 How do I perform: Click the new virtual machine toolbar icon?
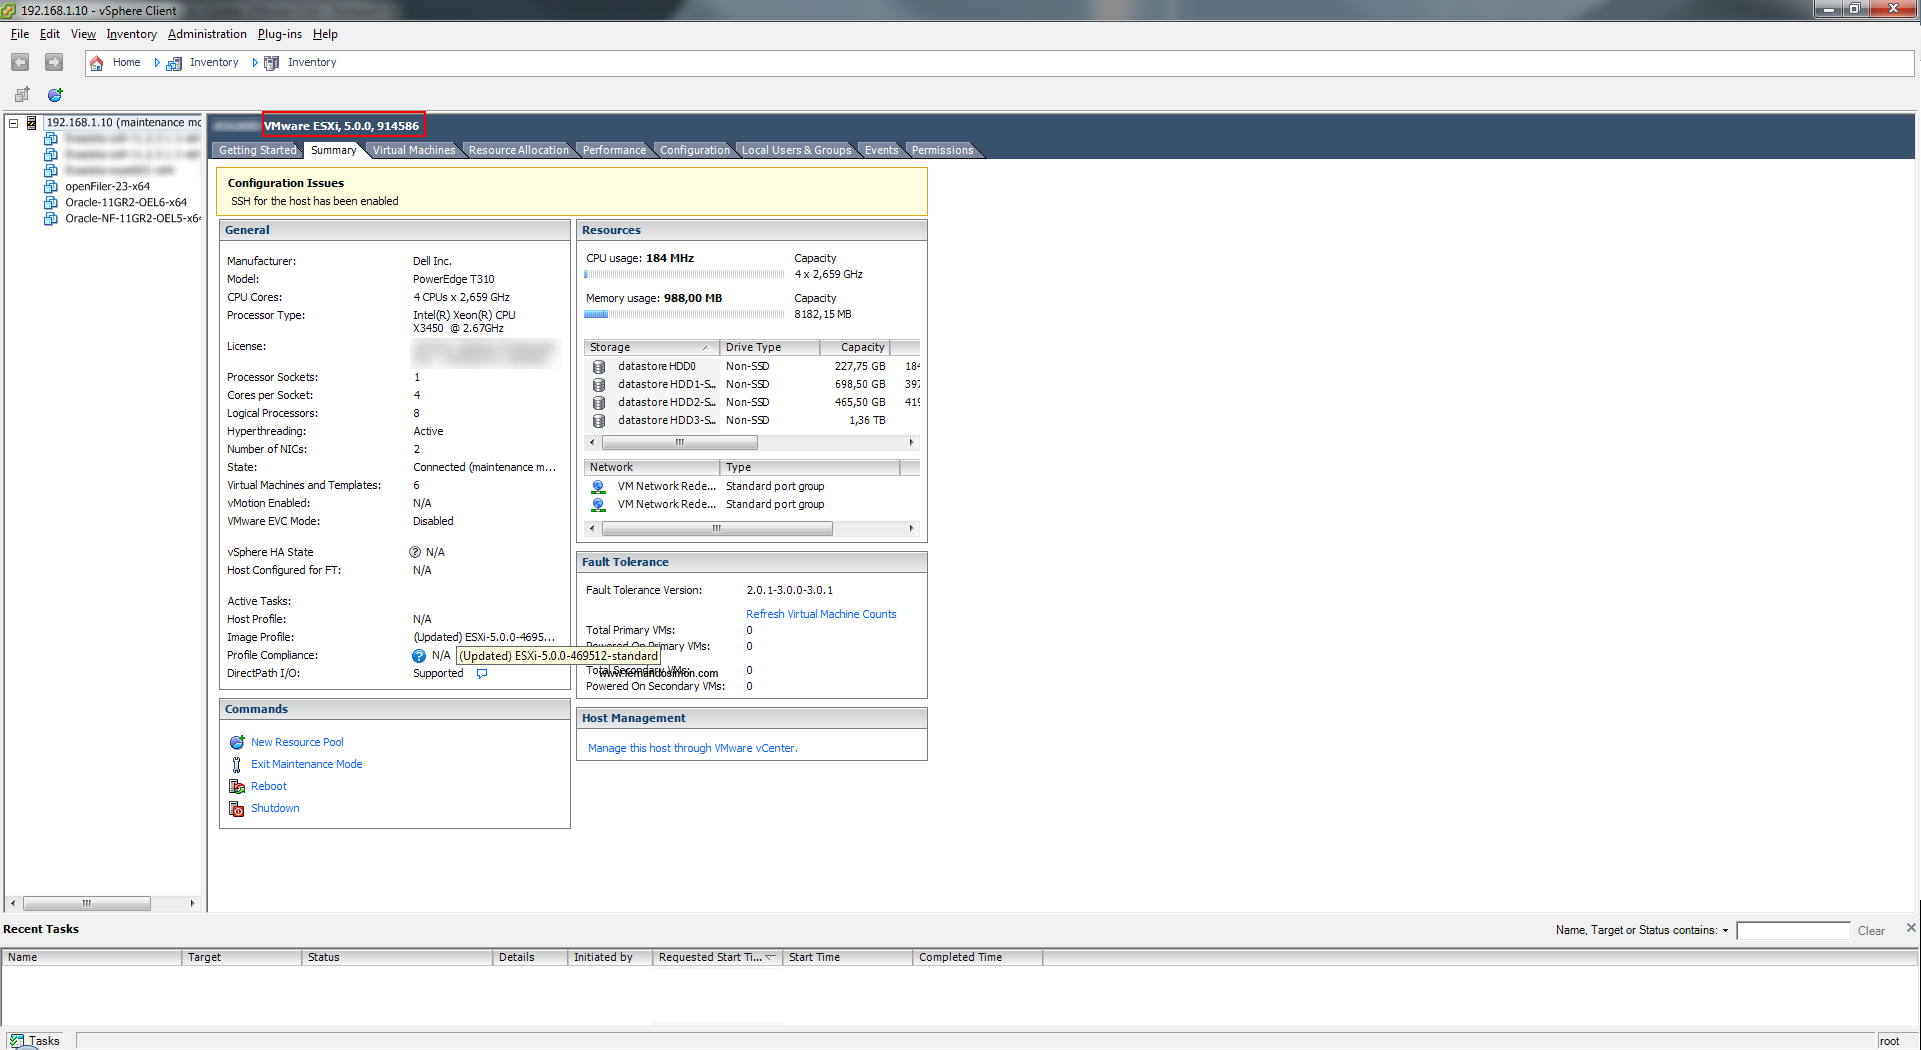pyautogui.click(x=22, y=95)
